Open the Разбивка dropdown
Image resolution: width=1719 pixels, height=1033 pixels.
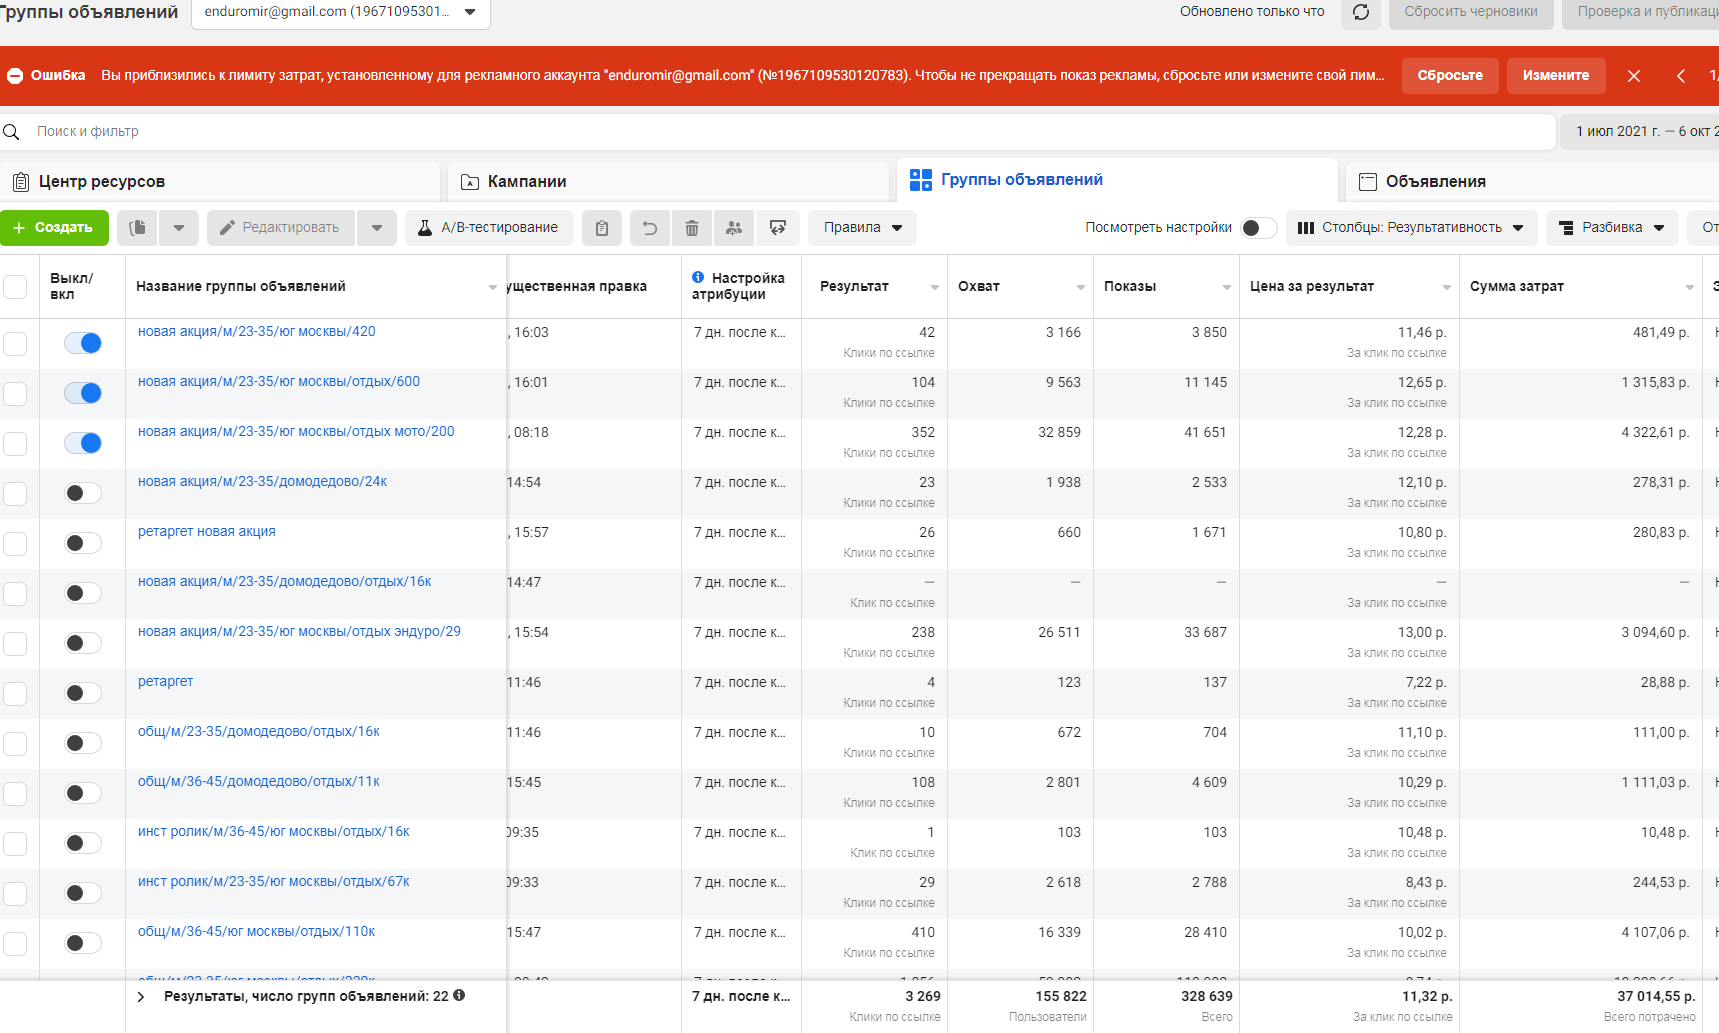click(1612, 228)
